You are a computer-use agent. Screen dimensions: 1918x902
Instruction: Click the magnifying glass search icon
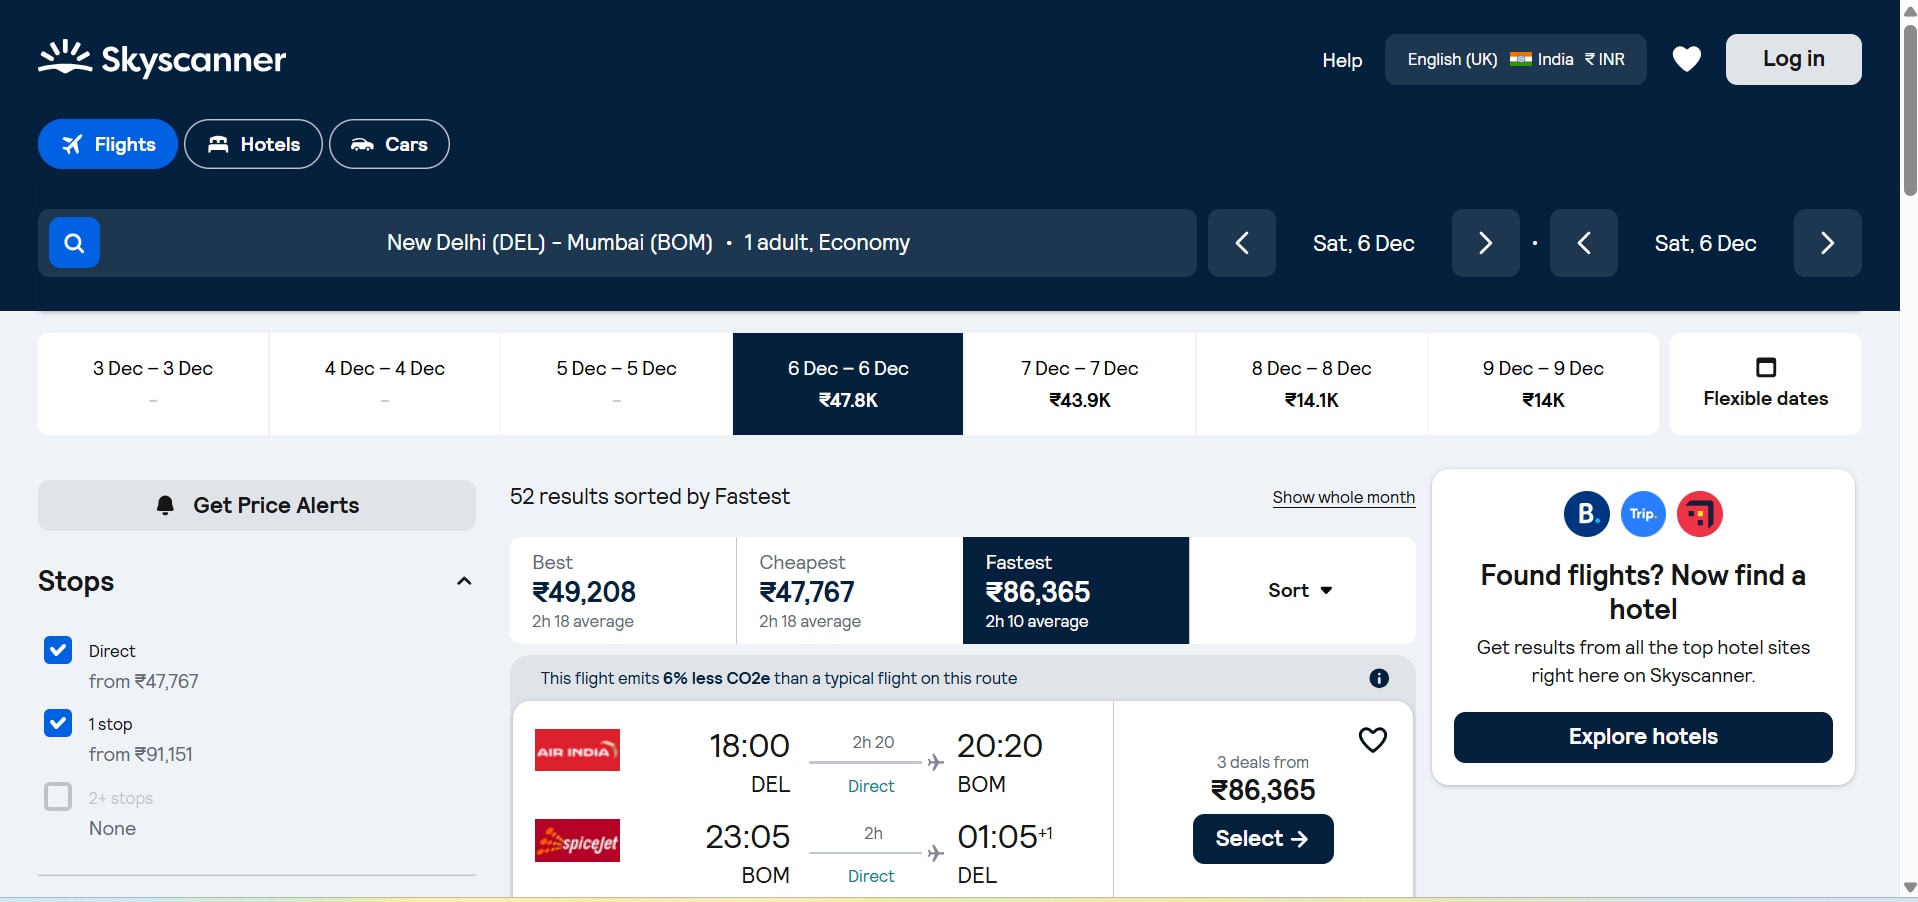pos(74,243)
